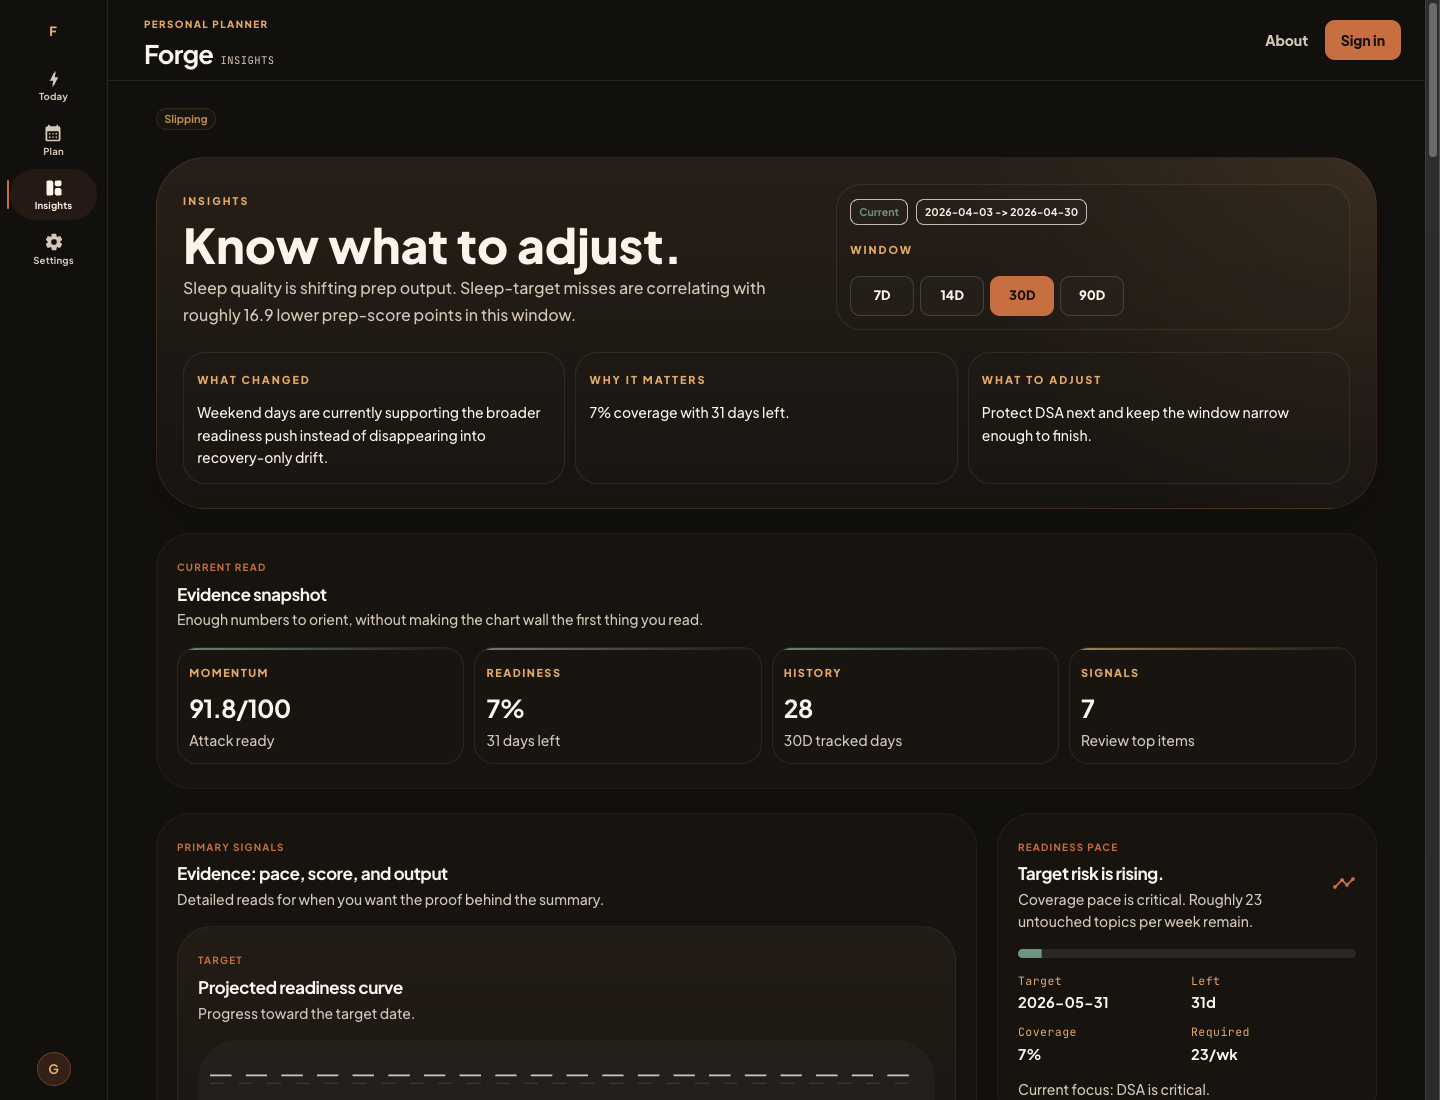Image resolution: width=1440 pixels, height=1100 pixels.
Task: Click the 'Evidence snapshot' heading
Action: tap(252, 595)
